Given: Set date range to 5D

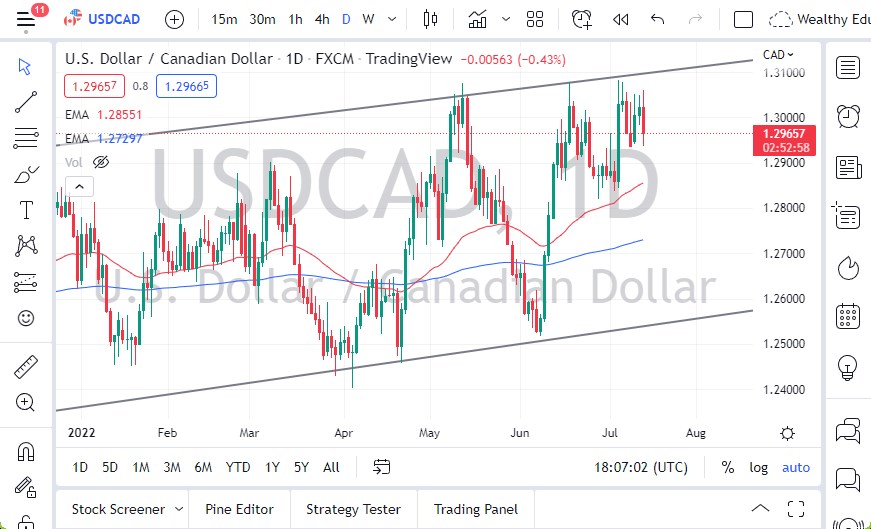Looking at the screenshot, I should (110, 467).
